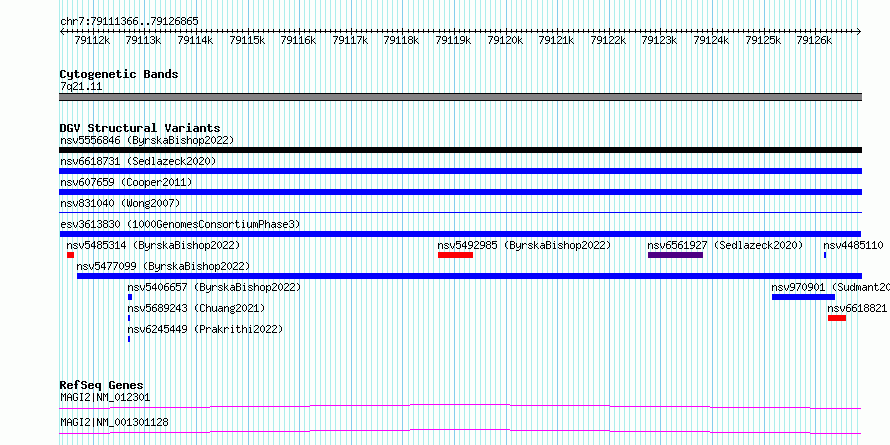Click the 79117k ruler position
Image resolution: width=890 pixels, height=445 pixels.
coord(350,40)
